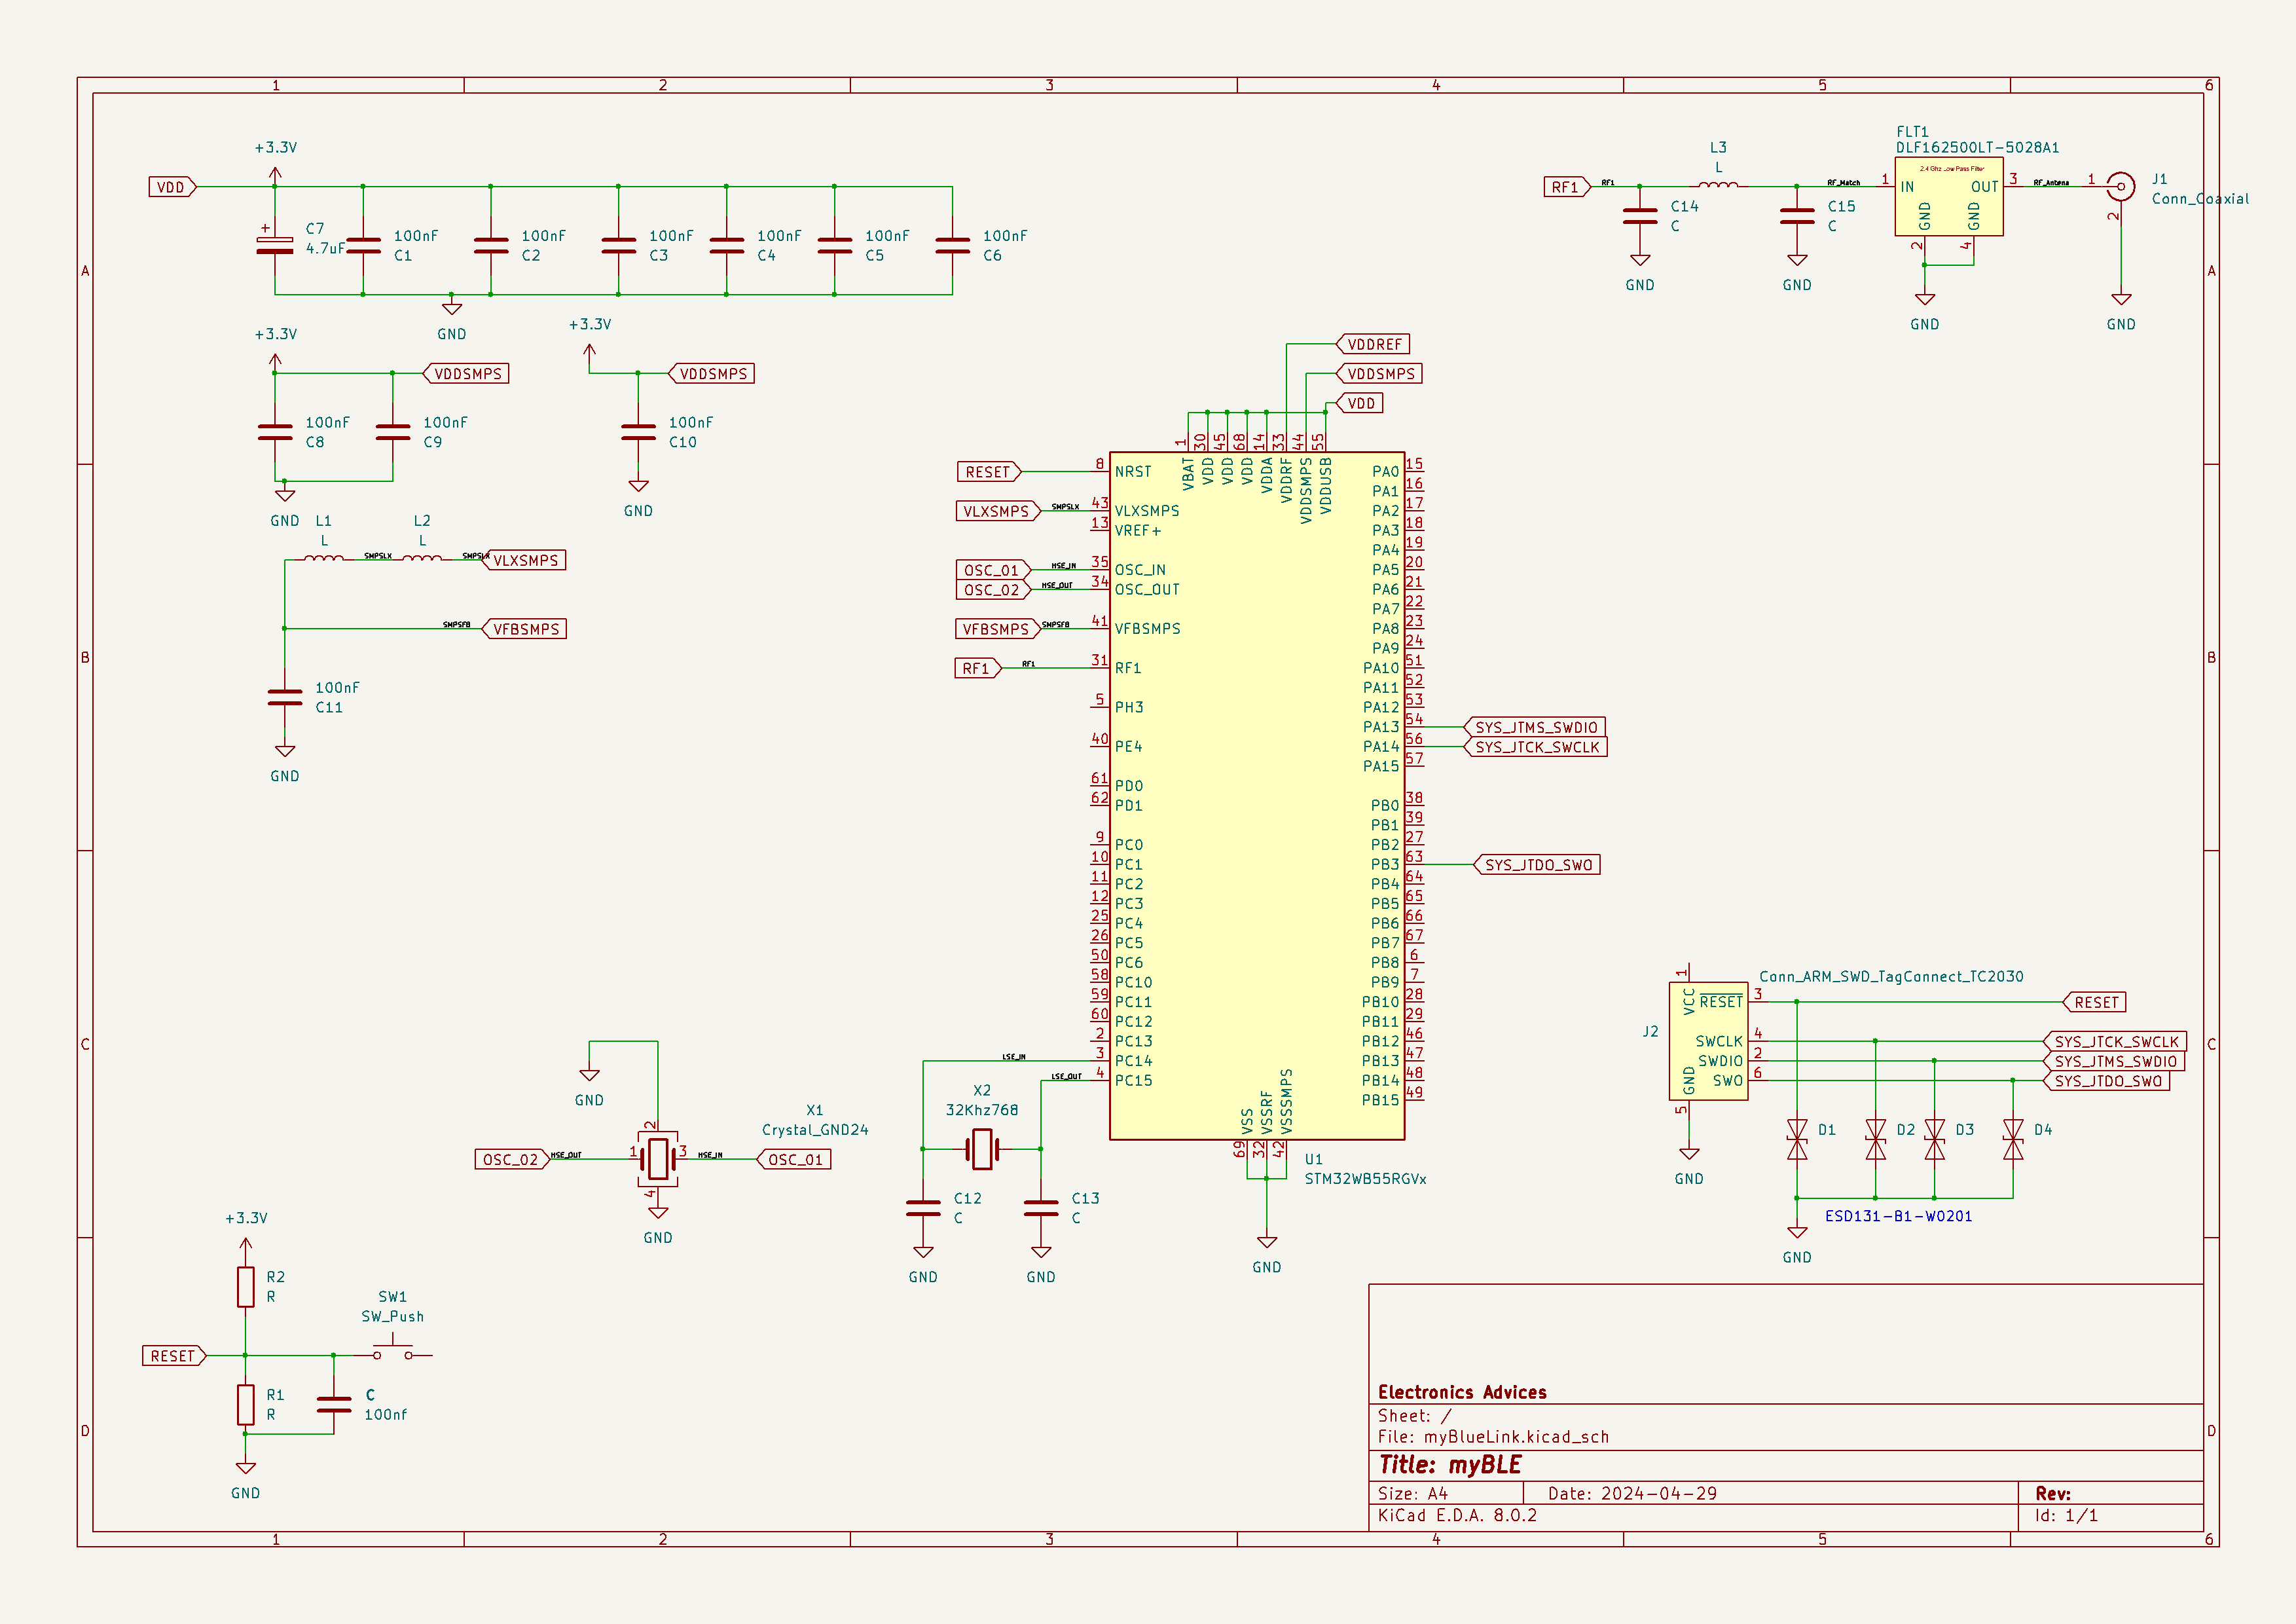Click the 'Id: 1/1' sheet number
Image resolution: width=2296 pixels, height=1624 pixels.
(x=2066, y=1515)
